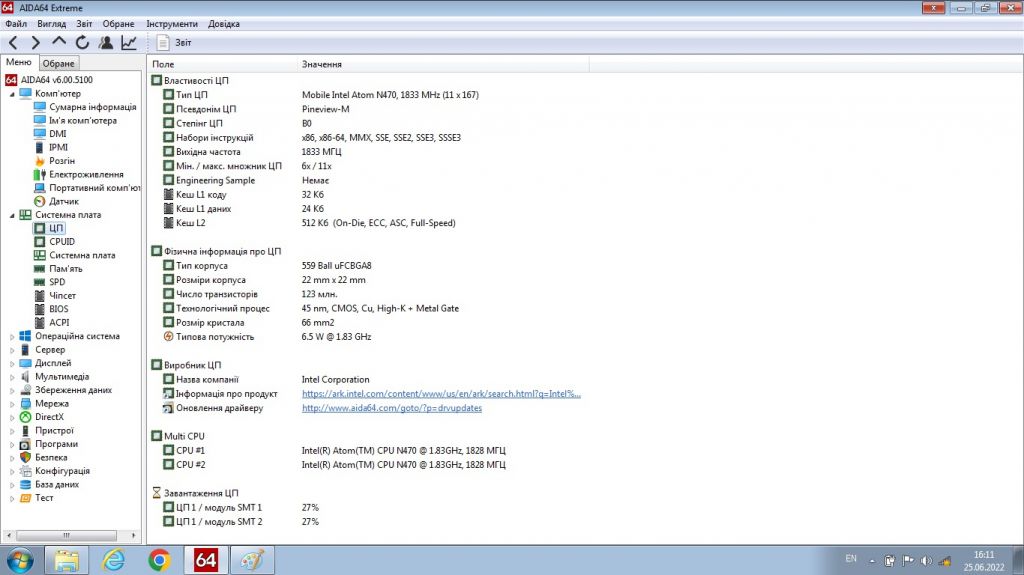Screen dimensions: 1024x575
Task: Open the aida64.com driver updates link
Action: (392, 408)
